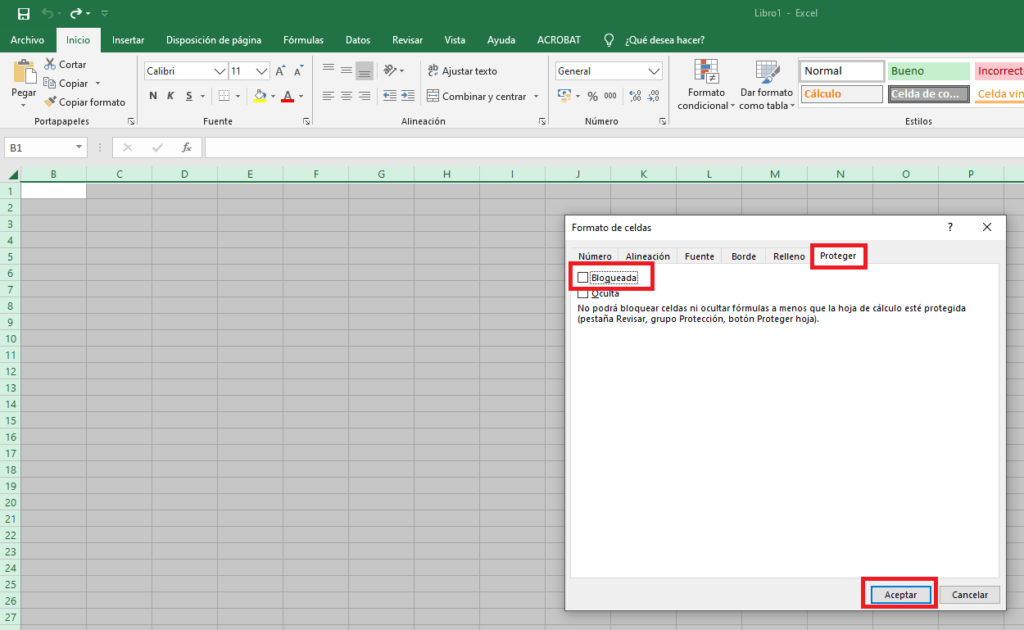1024x630 pixels.
Task: Apply bold with the N button
Action: (x=153, y=96)
